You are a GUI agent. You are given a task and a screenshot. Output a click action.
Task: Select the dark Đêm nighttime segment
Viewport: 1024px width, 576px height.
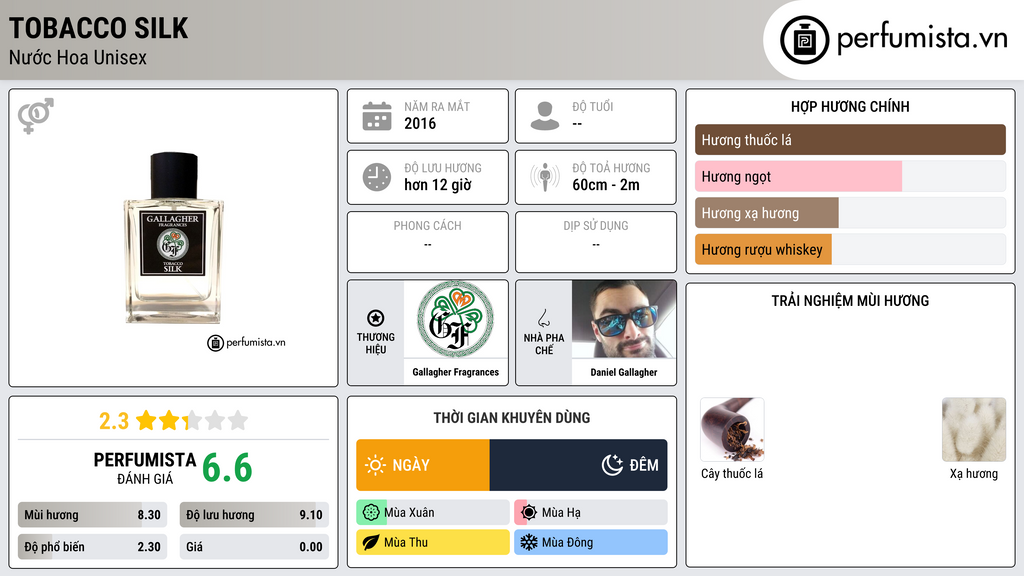click(579, 465)
